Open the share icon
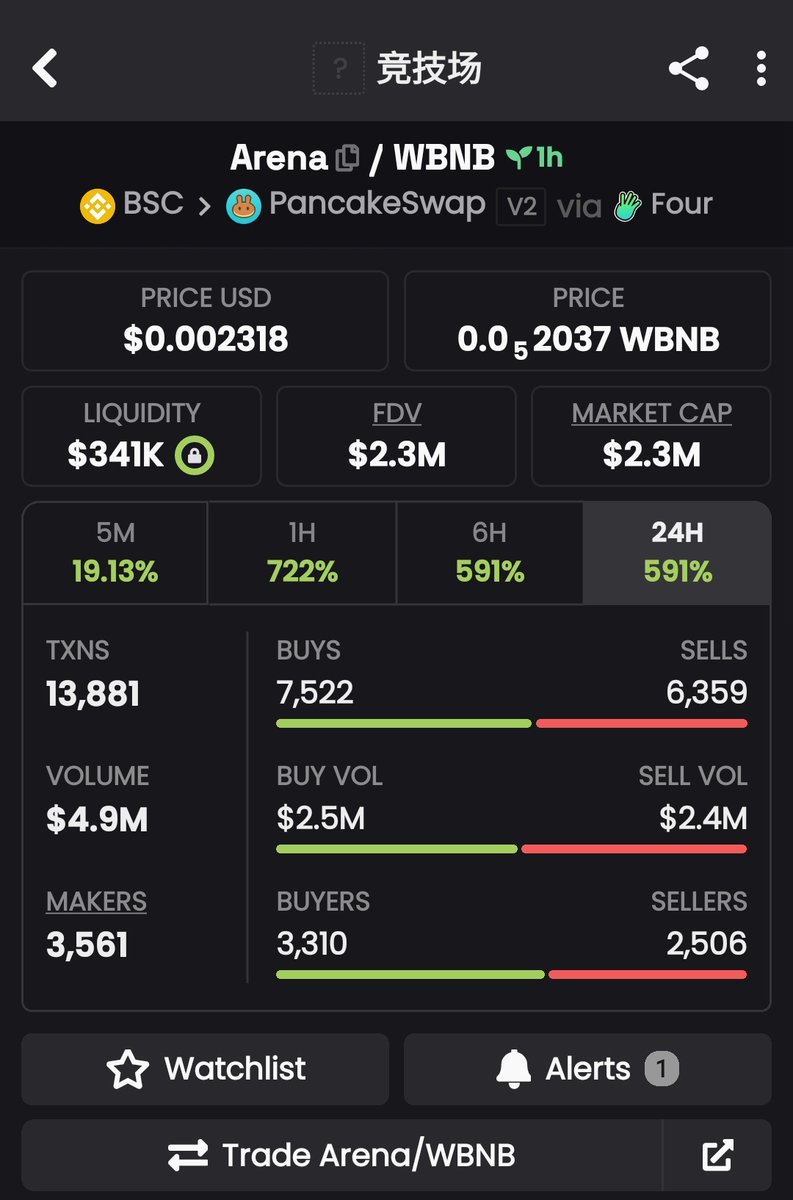This screenshot has width=793, height=1200. tap(688, 69)
